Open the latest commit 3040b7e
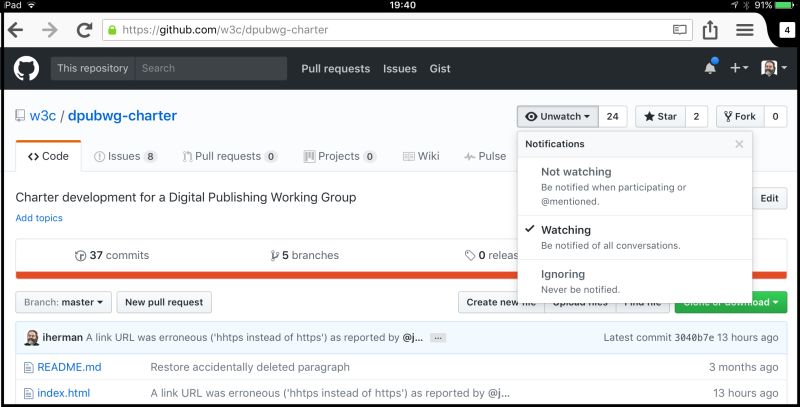The height and width of the screenshot is (407, 800). click(x=694, y=338)
